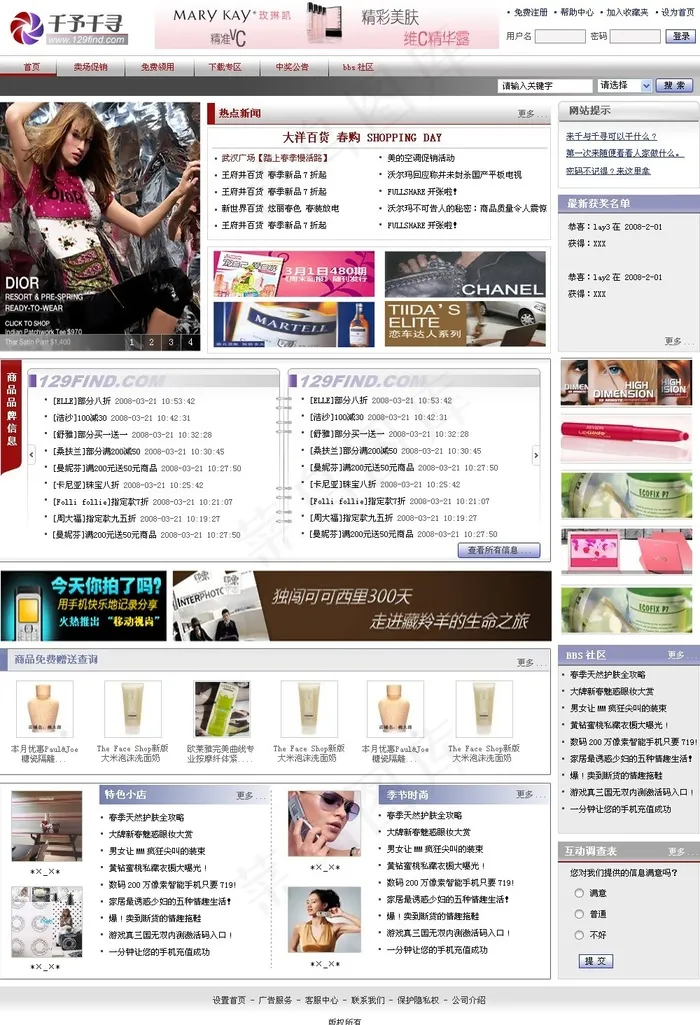
Task: Open the bbs 社区 nav tab
Action: (x=358, y=67)
